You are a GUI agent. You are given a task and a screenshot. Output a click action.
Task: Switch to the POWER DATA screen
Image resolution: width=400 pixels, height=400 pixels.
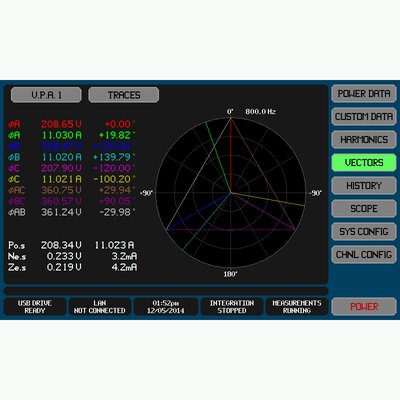[x=364, y=94]
